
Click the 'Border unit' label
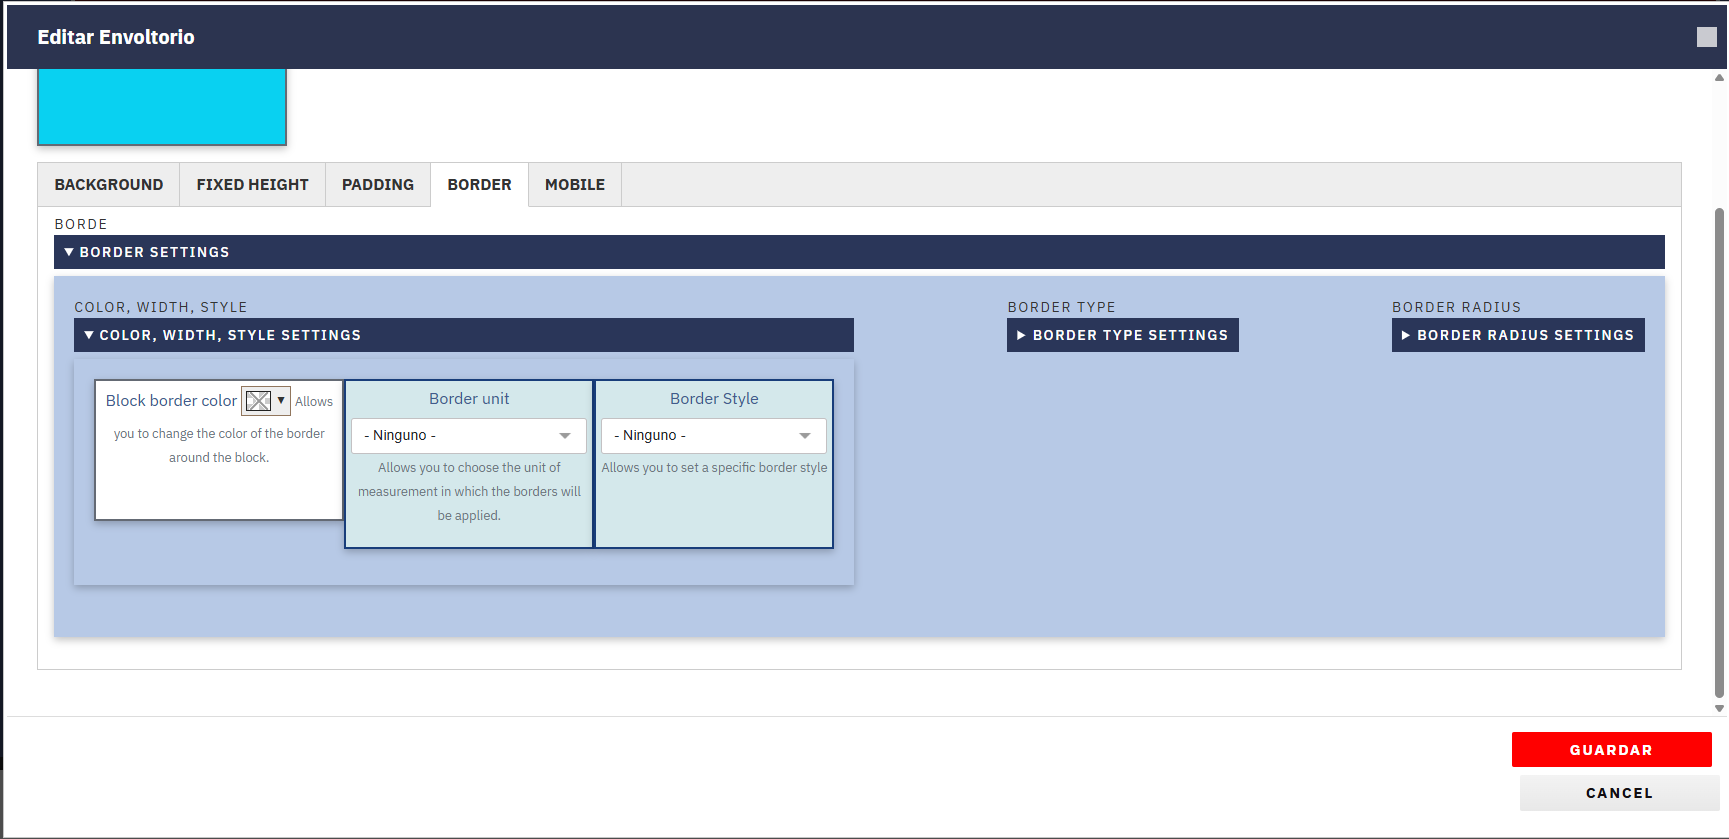click(469, 399)
